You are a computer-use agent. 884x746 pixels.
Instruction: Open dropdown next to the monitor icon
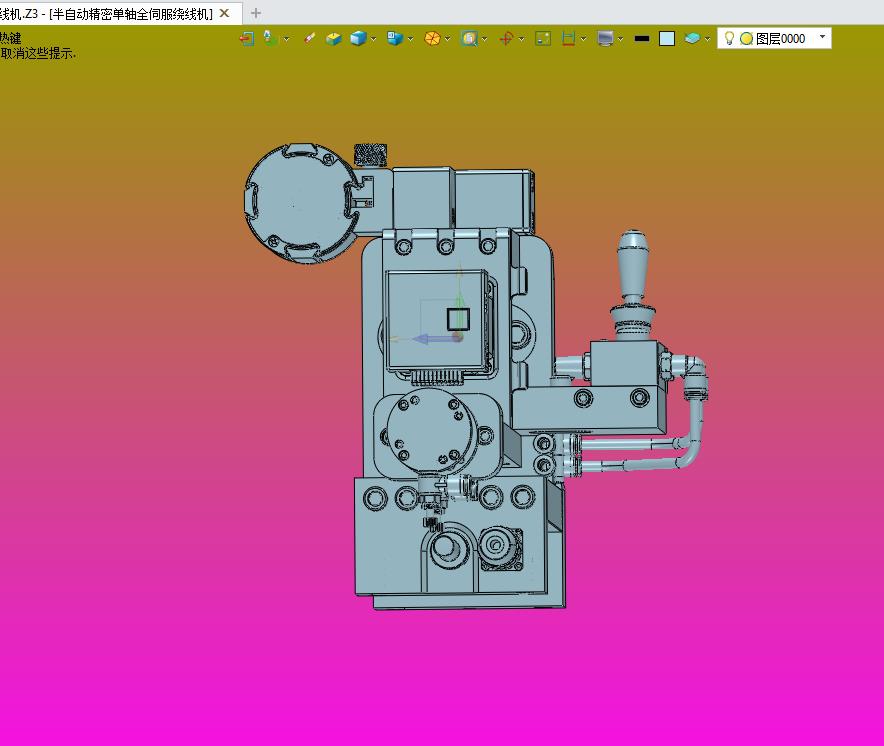click(620, 39)
